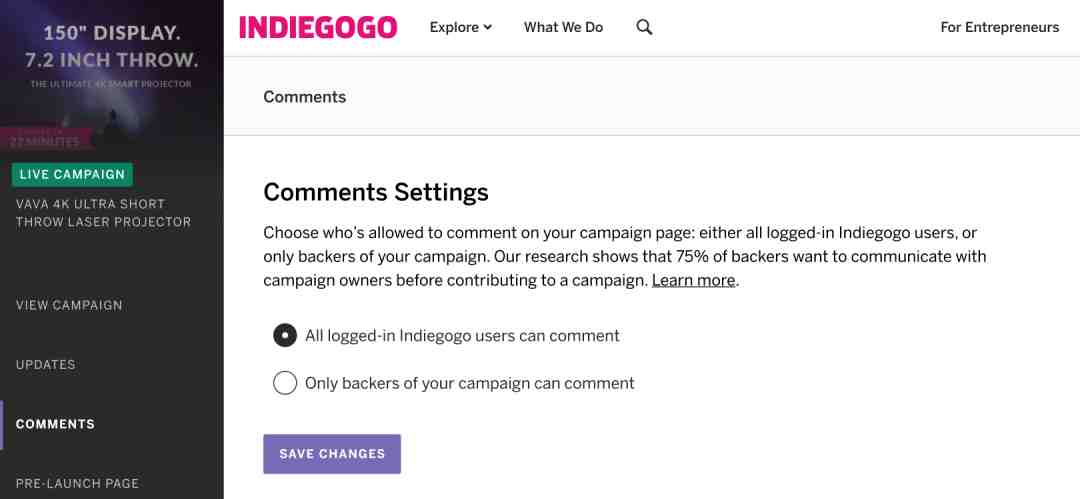Click the All logged-in users option label

462,336
